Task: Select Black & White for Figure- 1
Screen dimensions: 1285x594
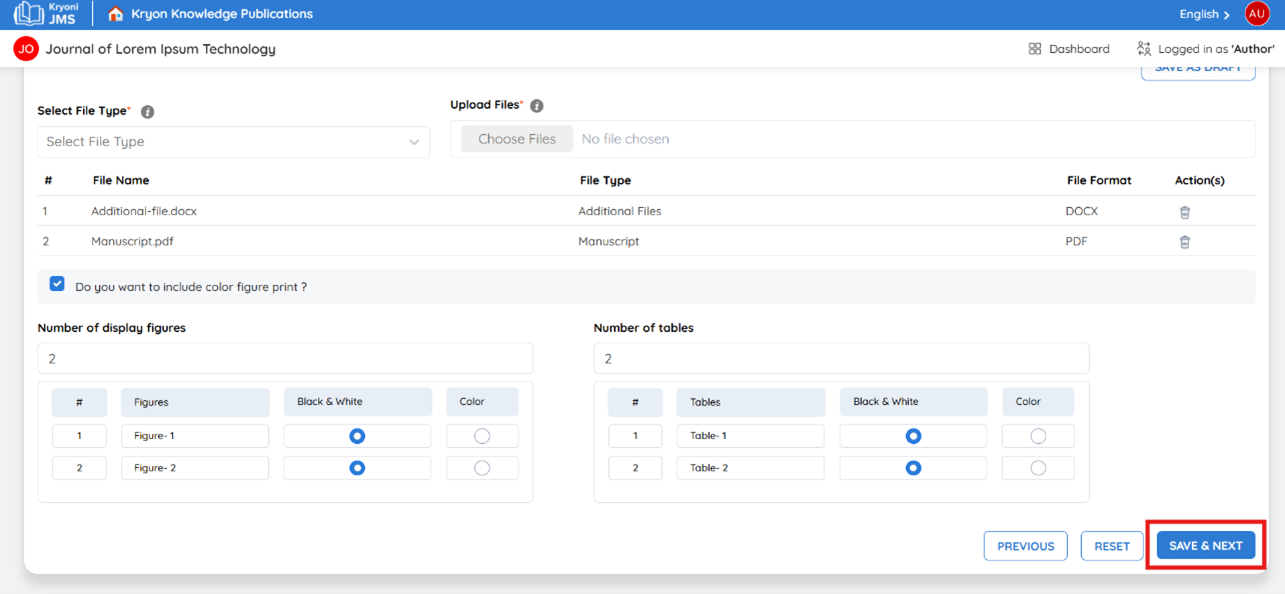Action: [357, 436]
